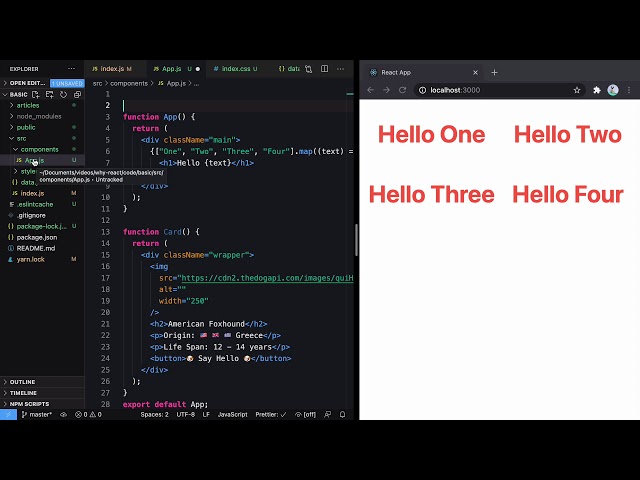The image size is (640, 480).
Task: Open New File icon in BASIC explorer header
Action: coord(36,94)
